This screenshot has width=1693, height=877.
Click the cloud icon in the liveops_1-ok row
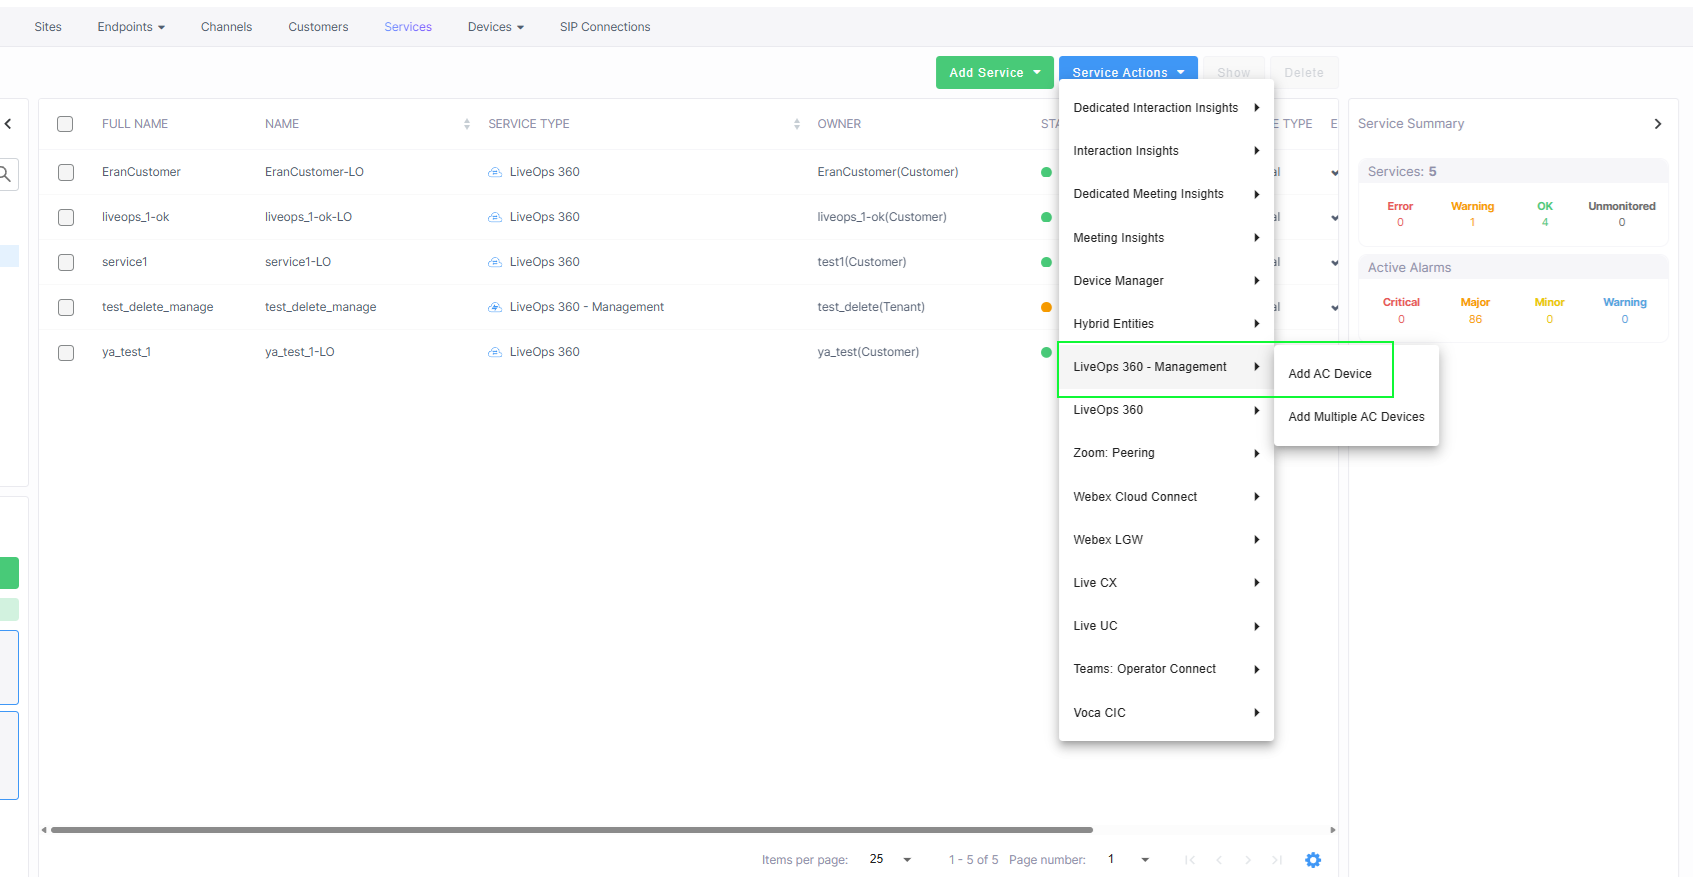[495, 217]
